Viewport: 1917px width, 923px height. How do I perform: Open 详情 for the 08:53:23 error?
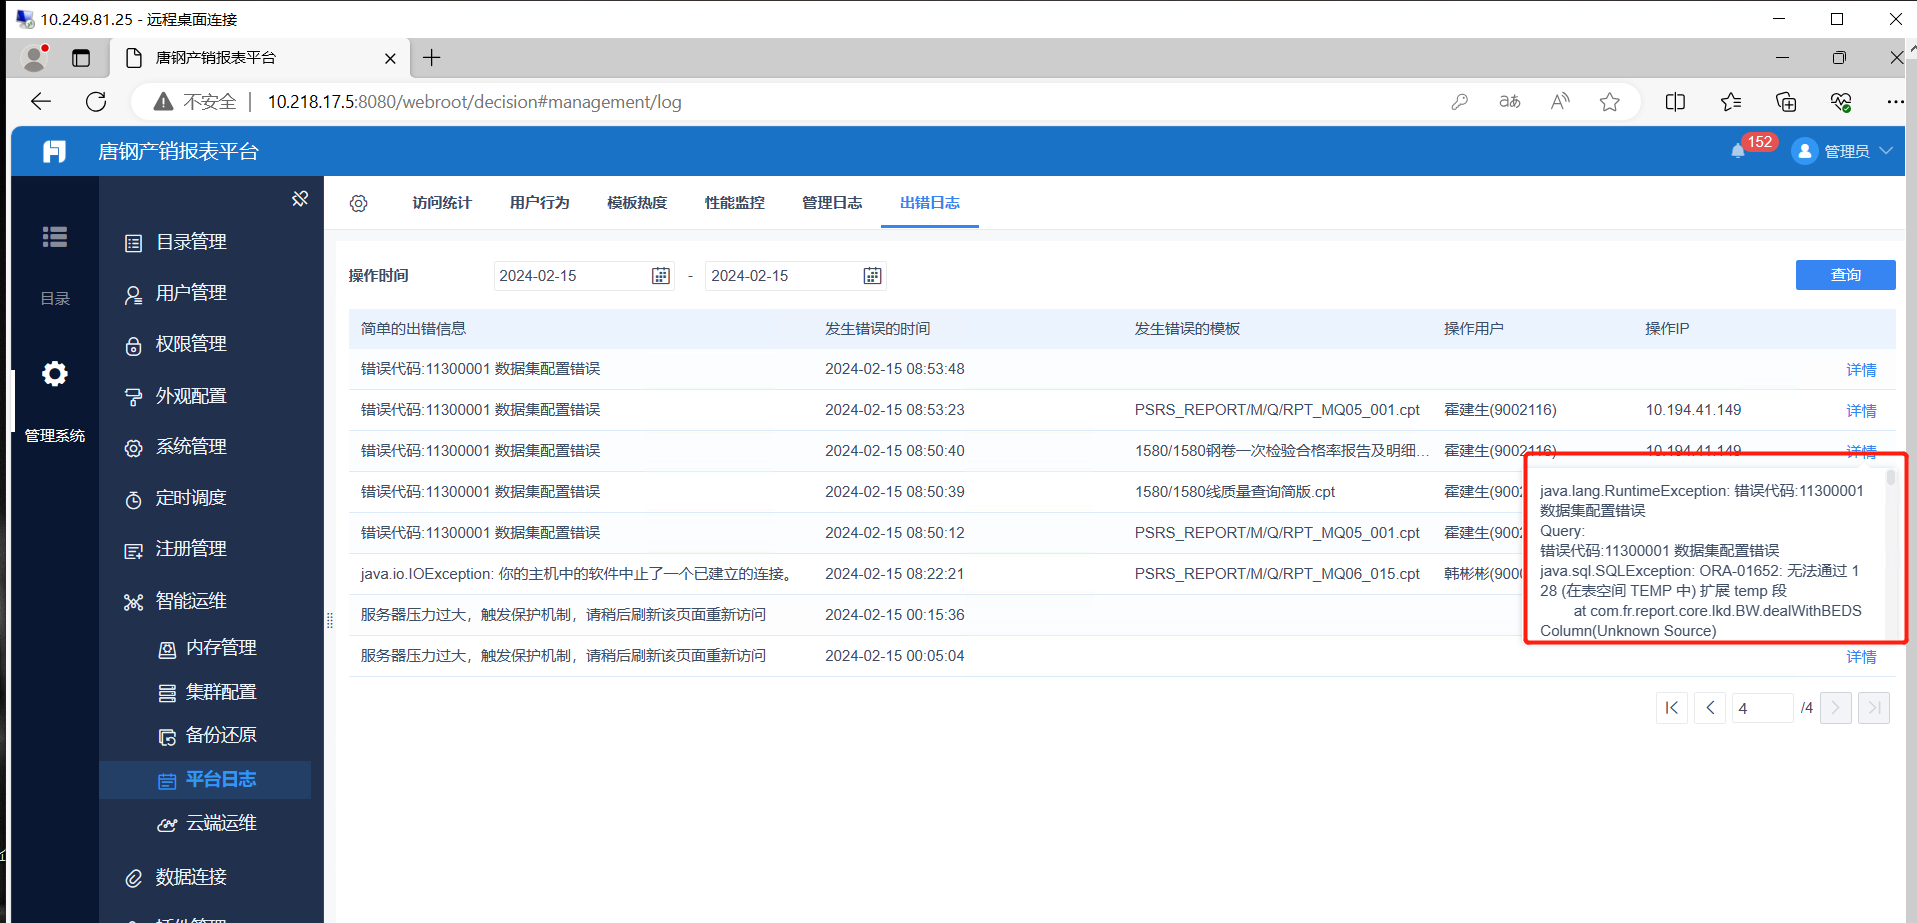[1861, 411]
